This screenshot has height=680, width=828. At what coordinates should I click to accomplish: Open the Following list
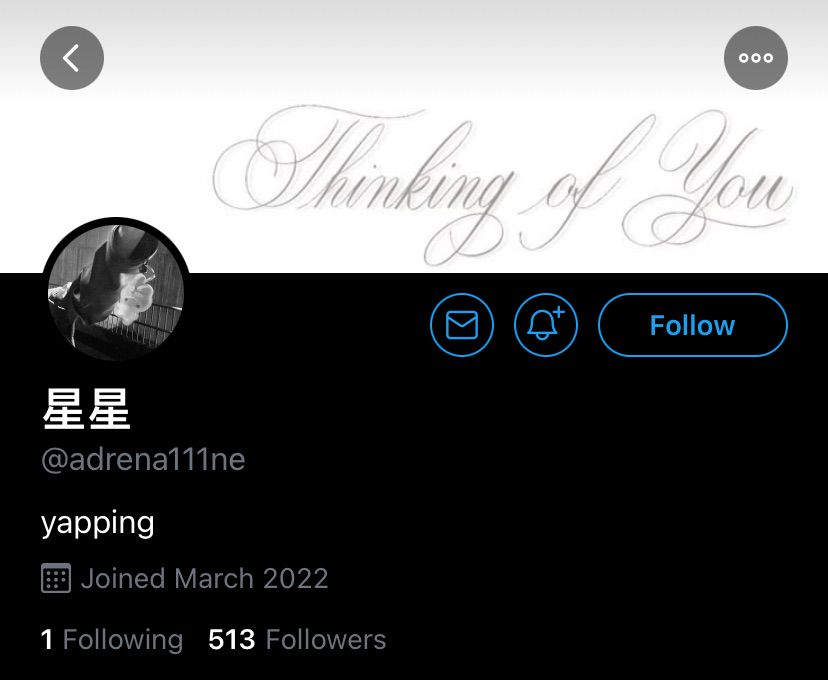112,639
